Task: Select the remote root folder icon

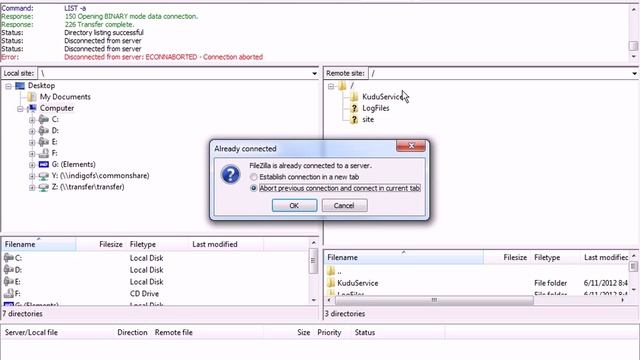Action: pos(342,86)
